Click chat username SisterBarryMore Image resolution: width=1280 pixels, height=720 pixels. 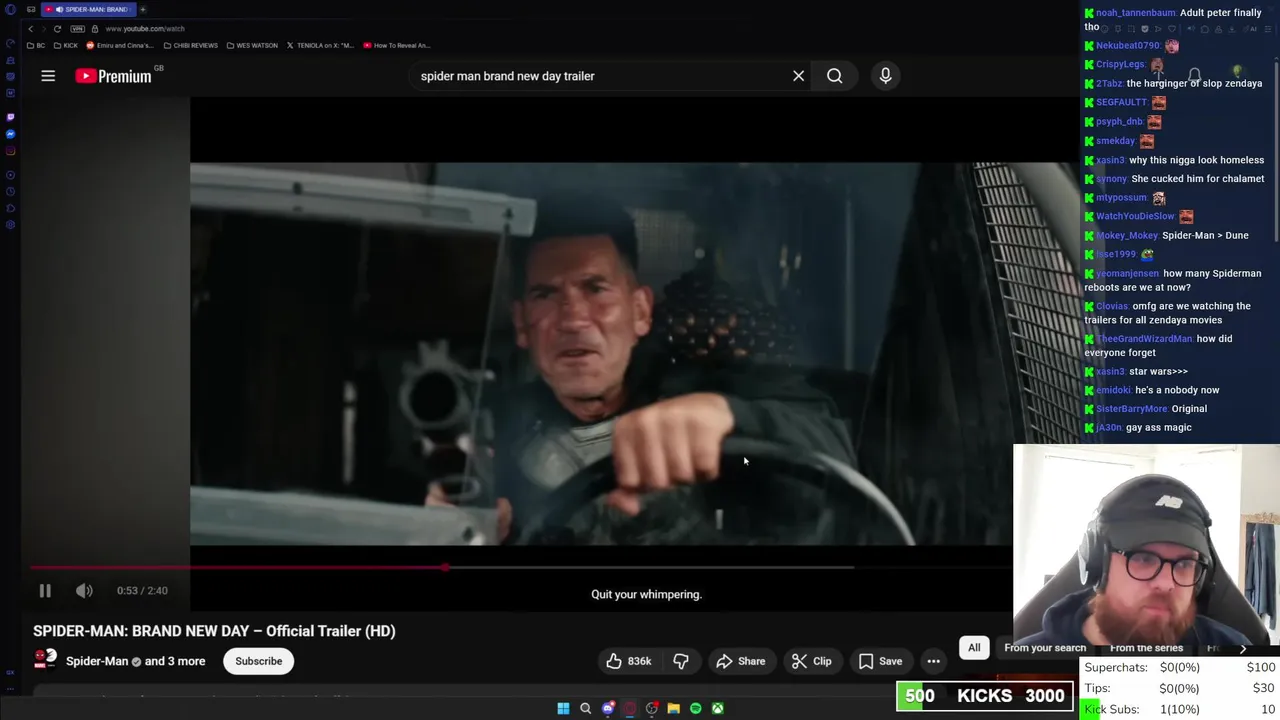point(1131,409)
